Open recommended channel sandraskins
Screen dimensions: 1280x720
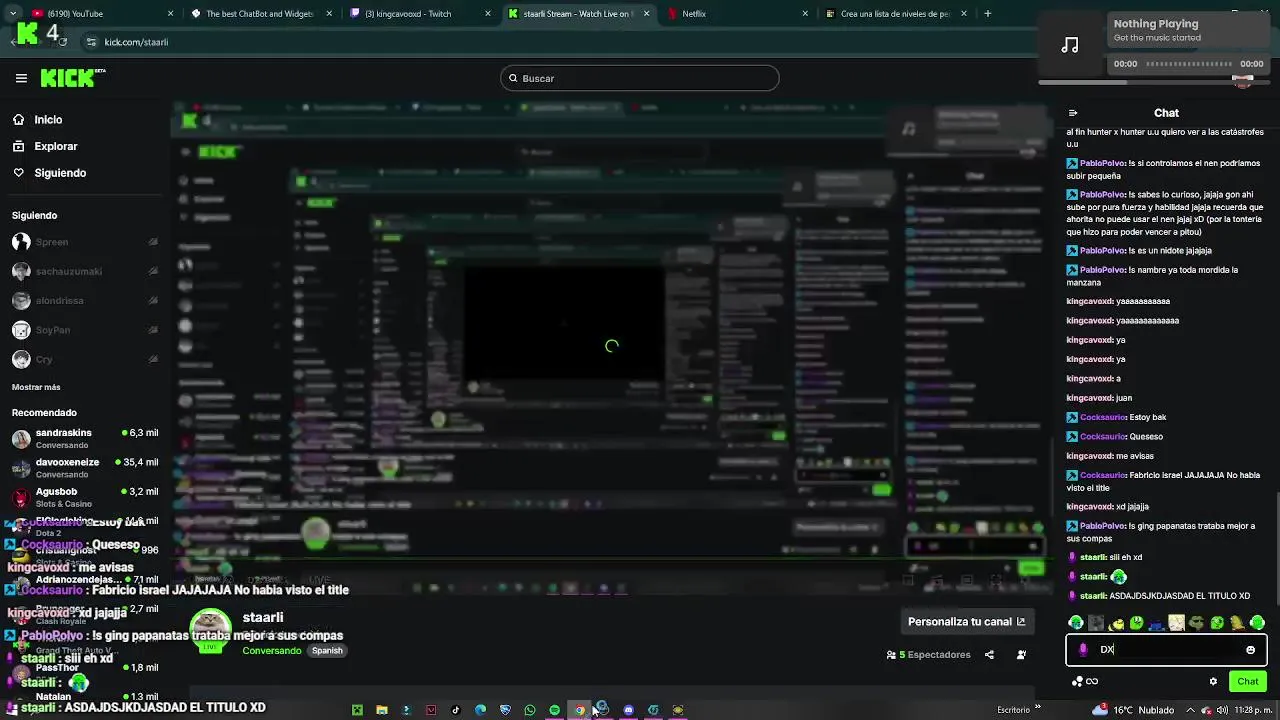[85, 438]
